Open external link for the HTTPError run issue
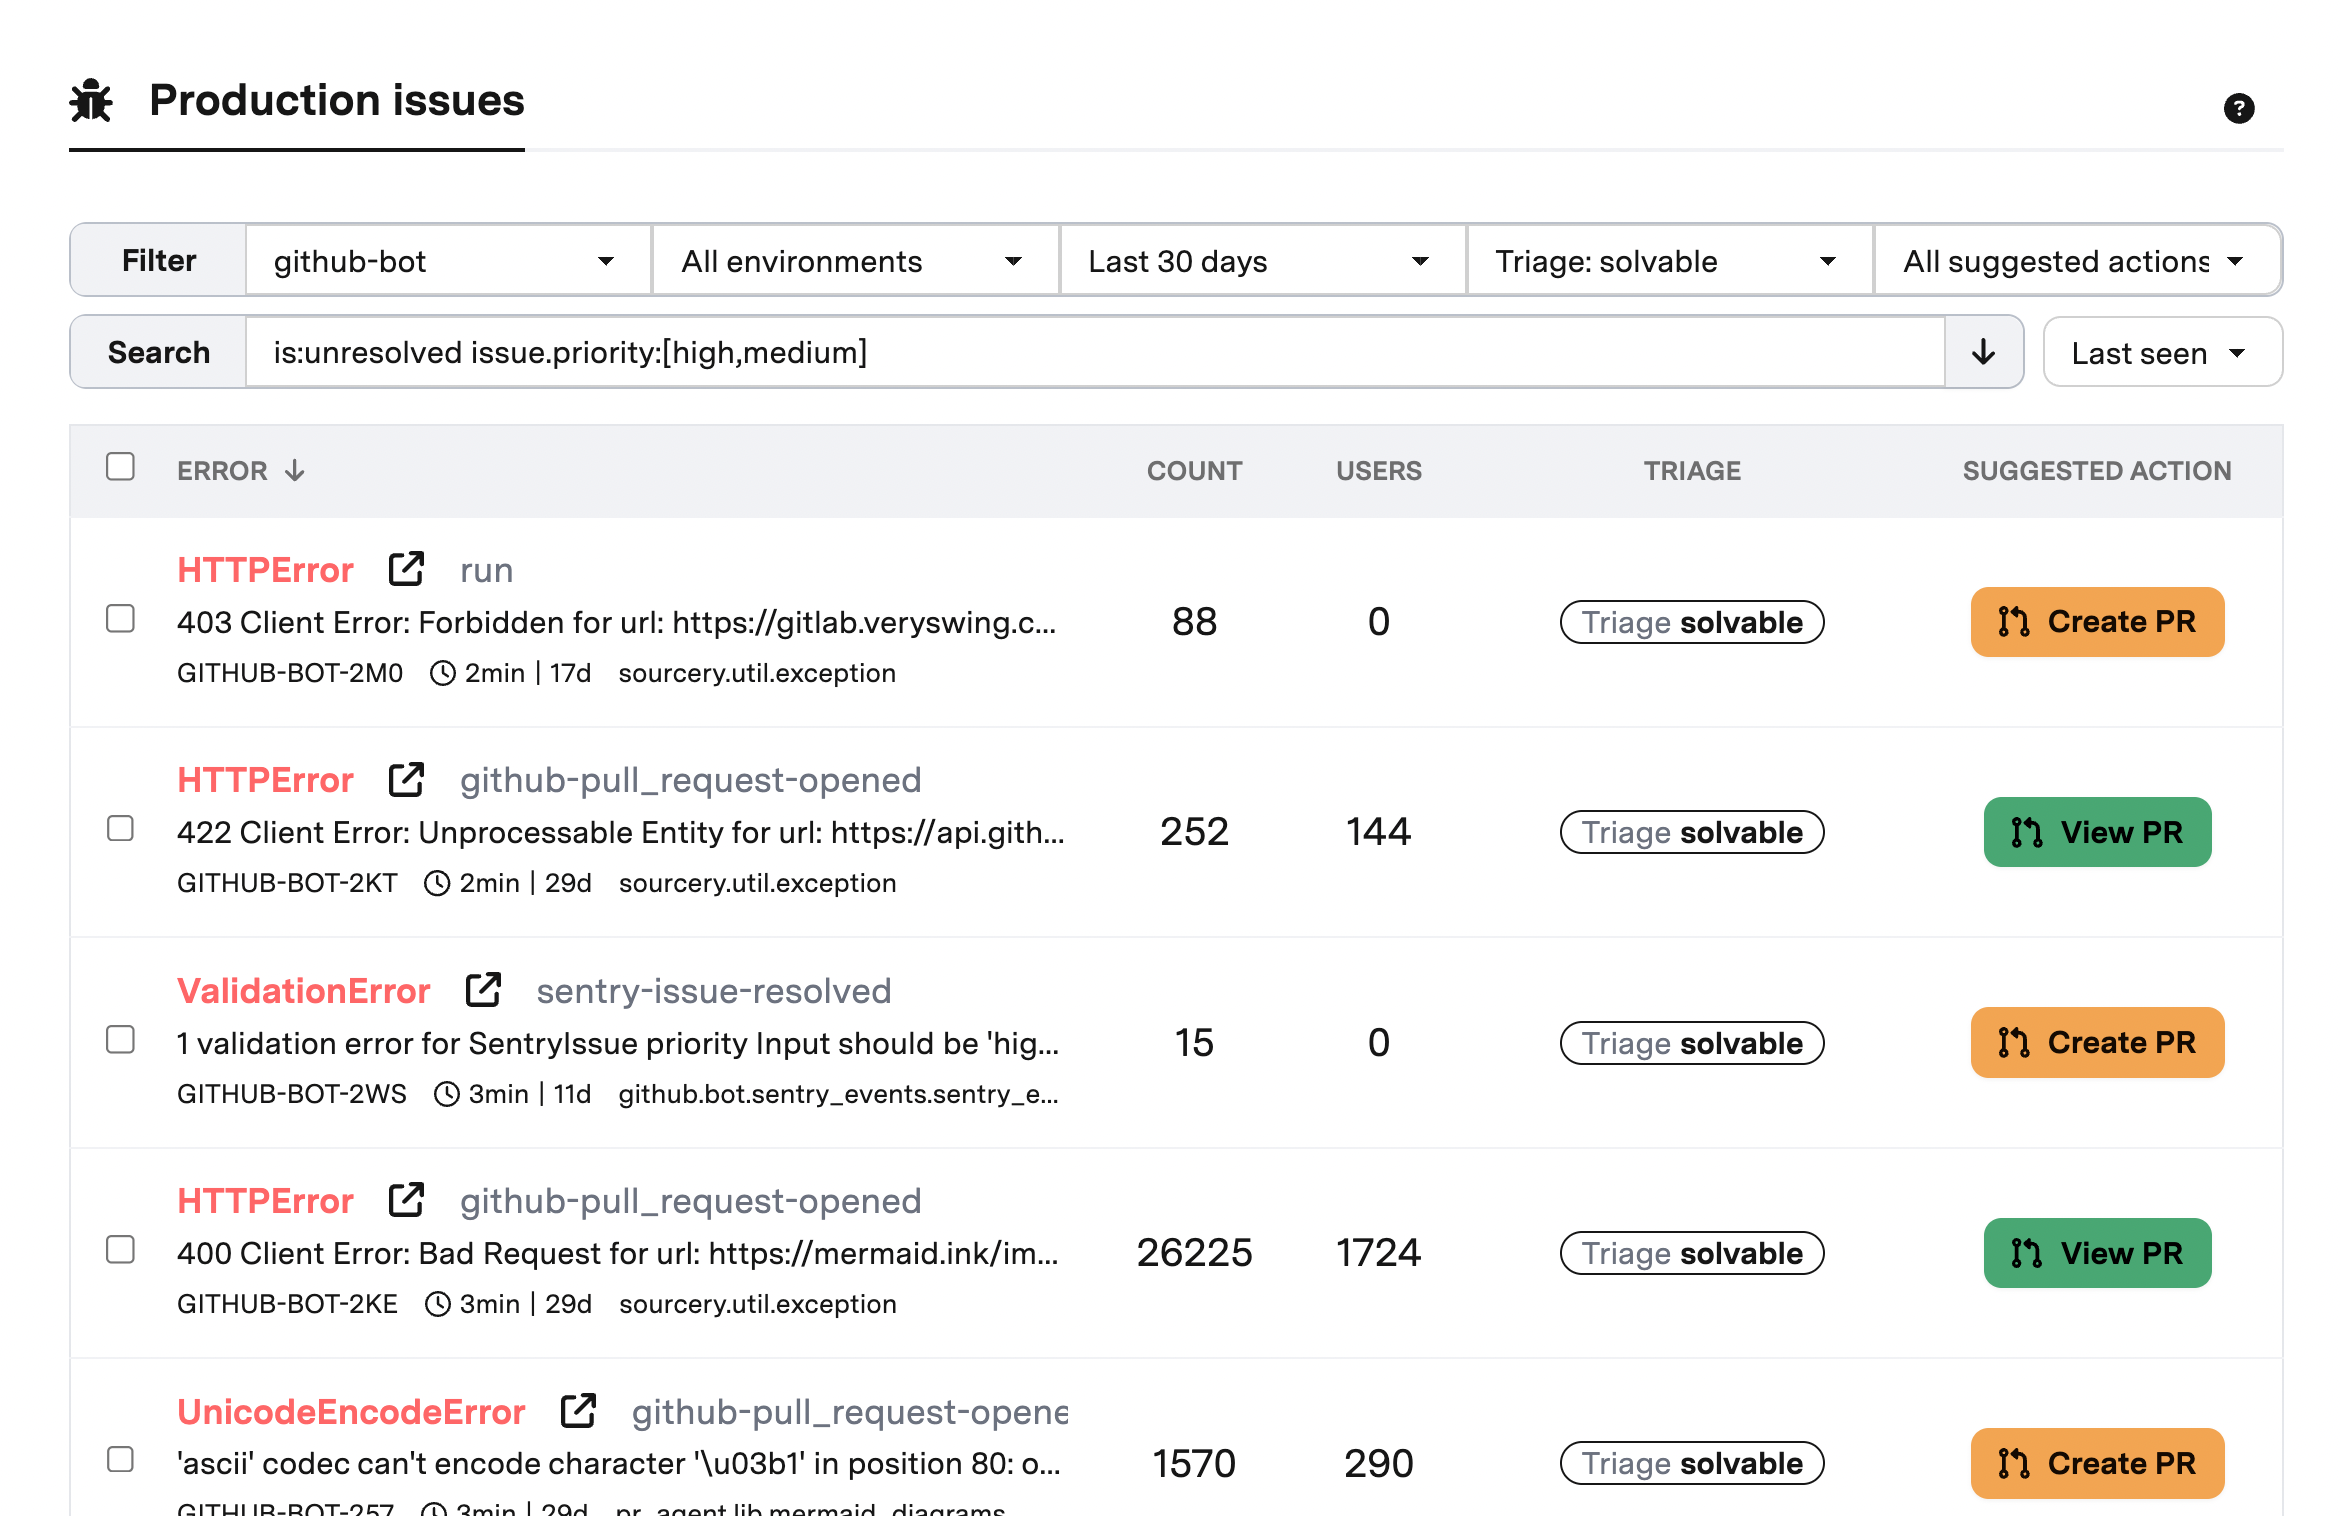2340x1516 pixels. [405, 566]
